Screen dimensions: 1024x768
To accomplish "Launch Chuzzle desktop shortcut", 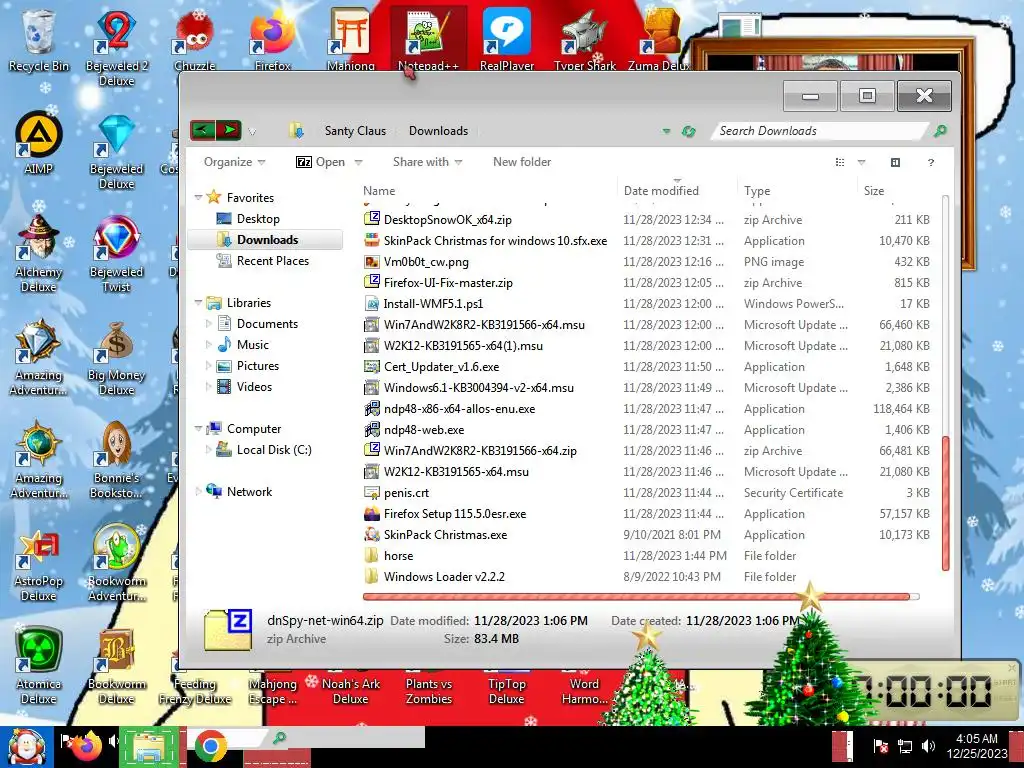I will coord(195,40).
